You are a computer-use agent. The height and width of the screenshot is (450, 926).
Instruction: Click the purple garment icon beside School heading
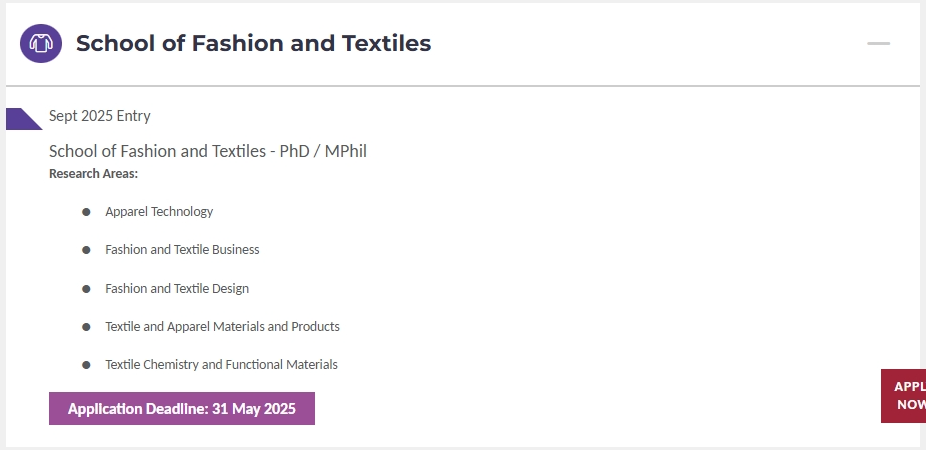point(41,43)
